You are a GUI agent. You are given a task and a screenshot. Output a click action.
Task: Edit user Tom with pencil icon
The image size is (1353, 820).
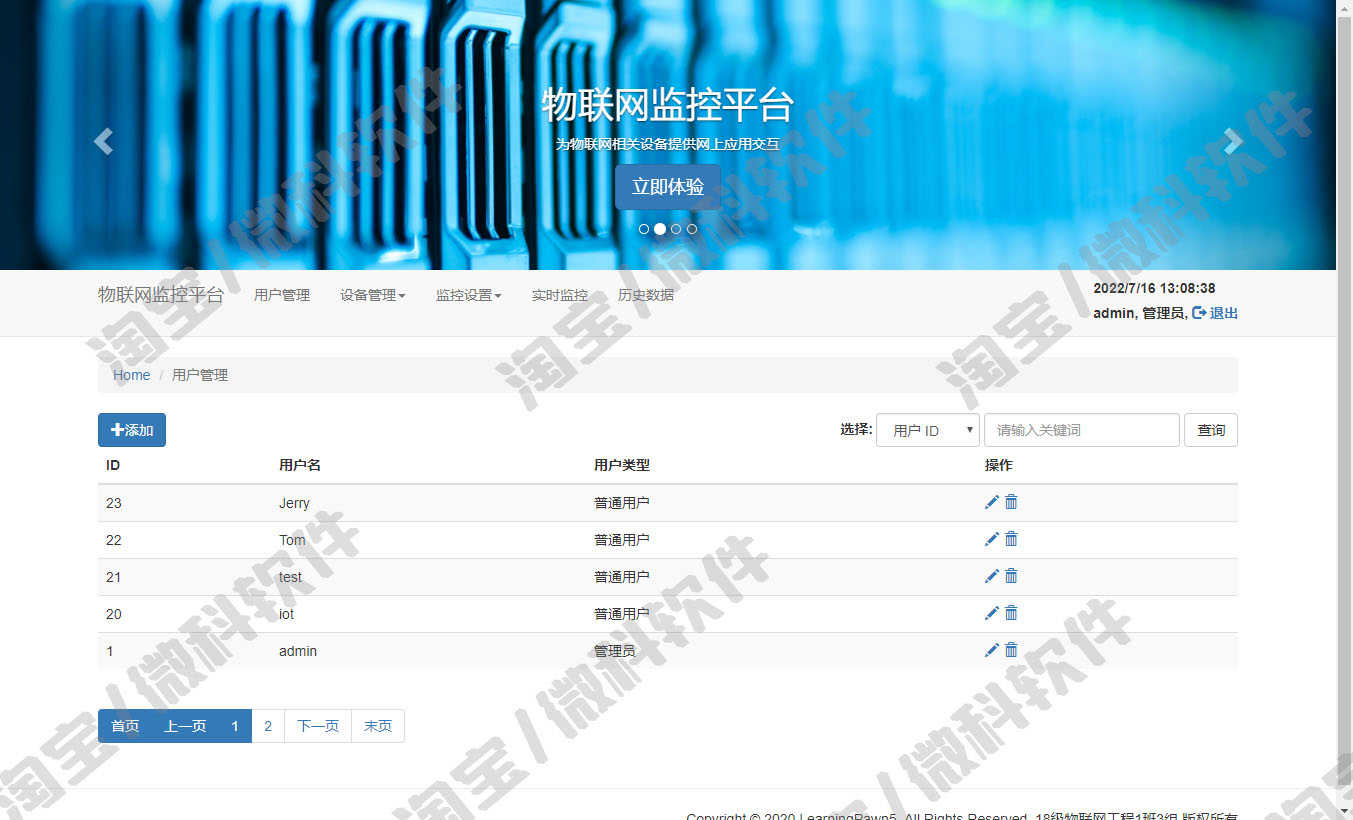coord(992,539)
